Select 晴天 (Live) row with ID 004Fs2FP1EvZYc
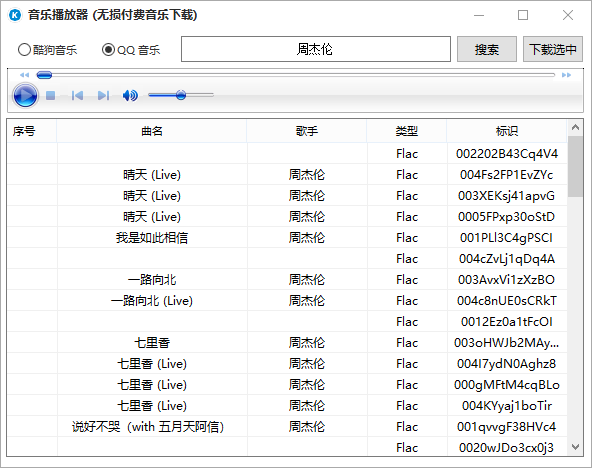592x468 pixels. [x=287, y=175]
